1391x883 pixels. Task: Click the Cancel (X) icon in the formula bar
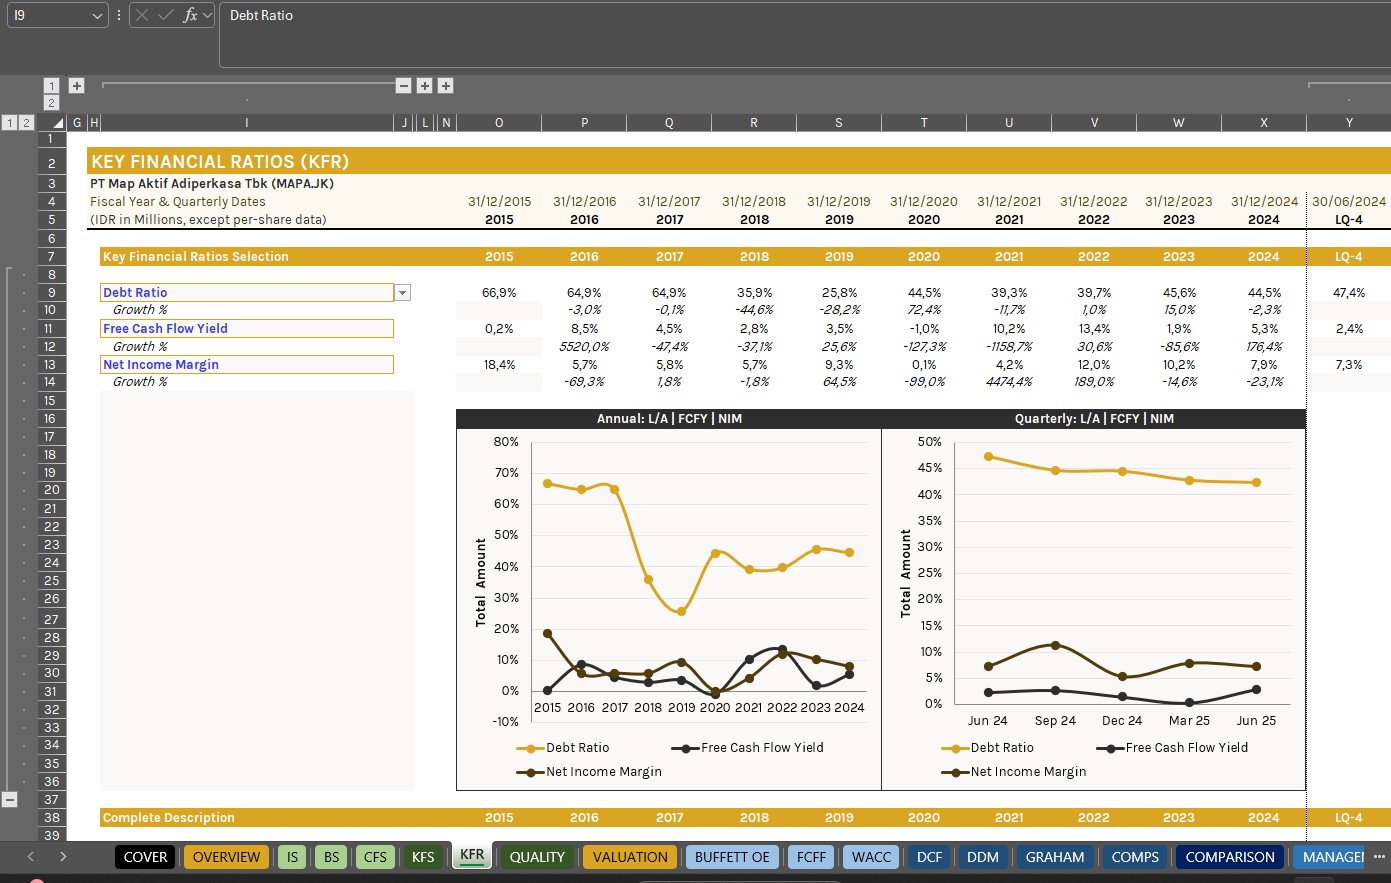pyautogui.click(x=142, y=15)
